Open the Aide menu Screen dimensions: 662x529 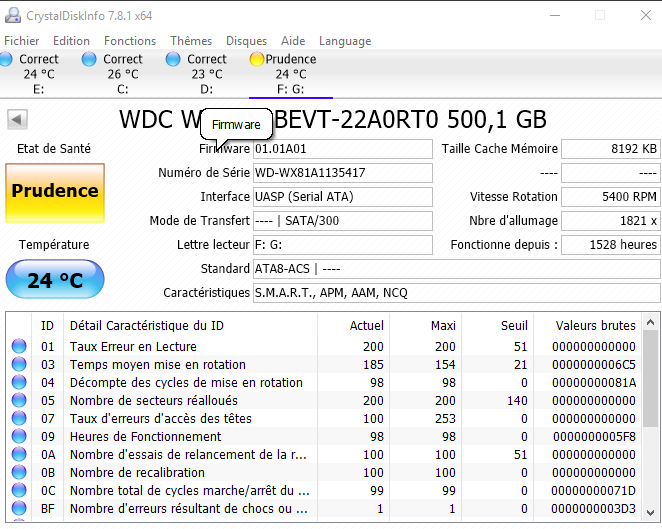point(293,41)
